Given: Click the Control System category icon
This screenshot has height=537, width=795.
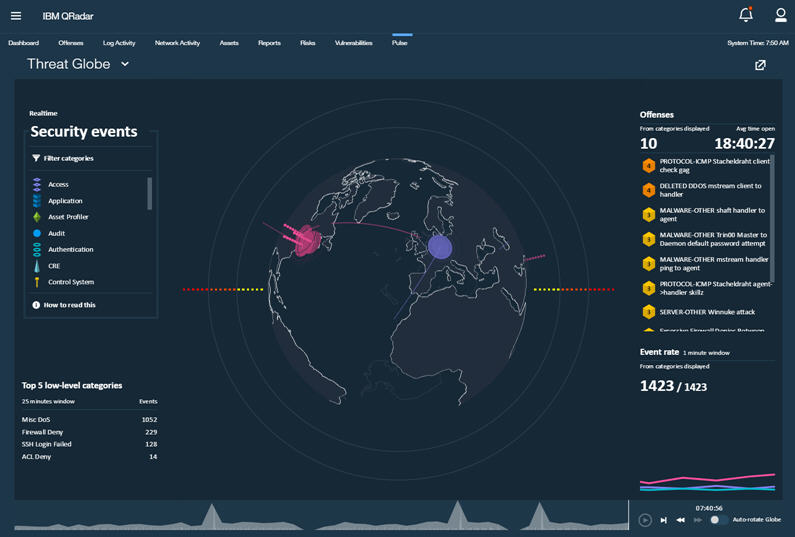Looking at the screenshot, I should (37, 282).
